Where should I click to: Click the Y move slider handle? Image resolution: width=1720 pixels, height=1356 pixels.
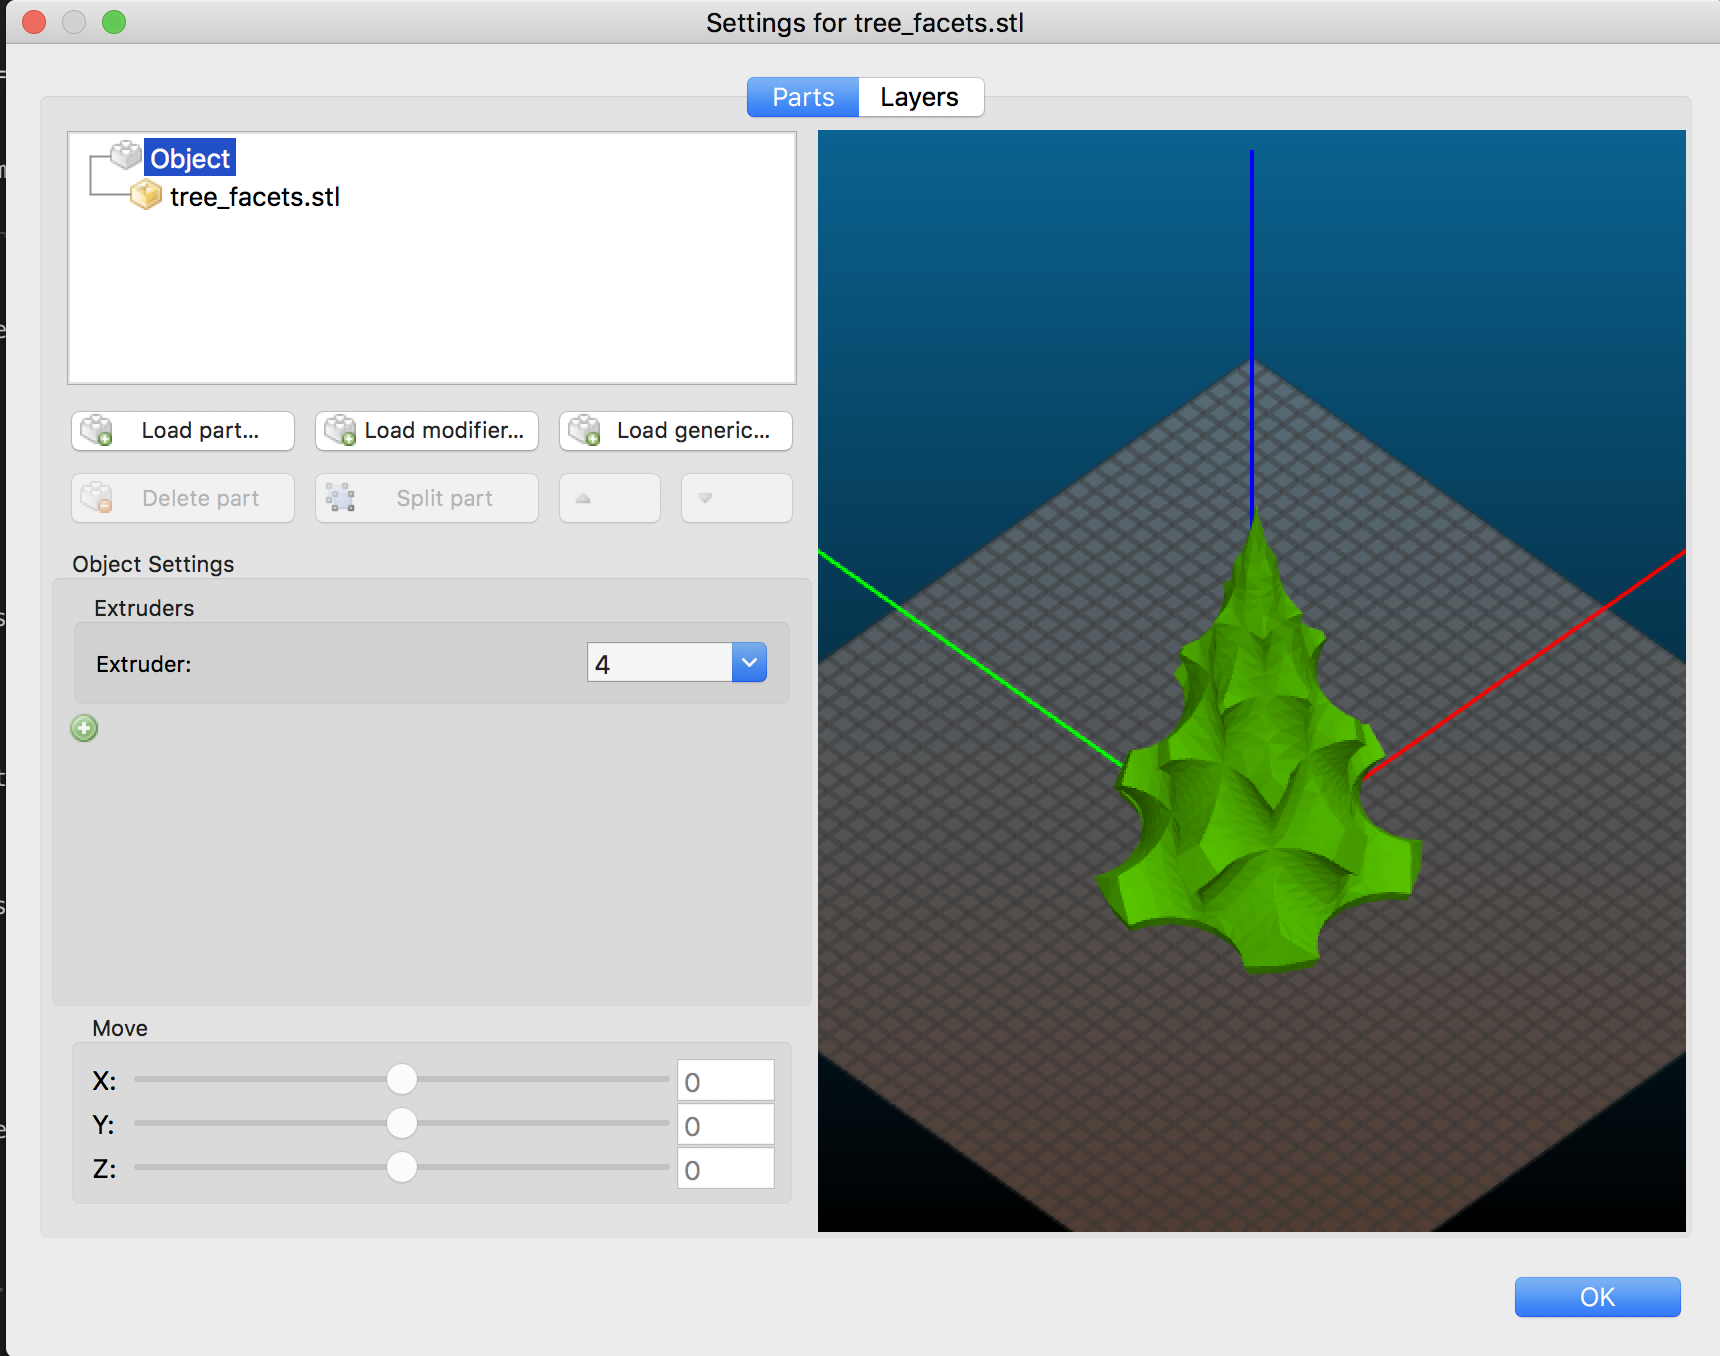pos(402,1123)
